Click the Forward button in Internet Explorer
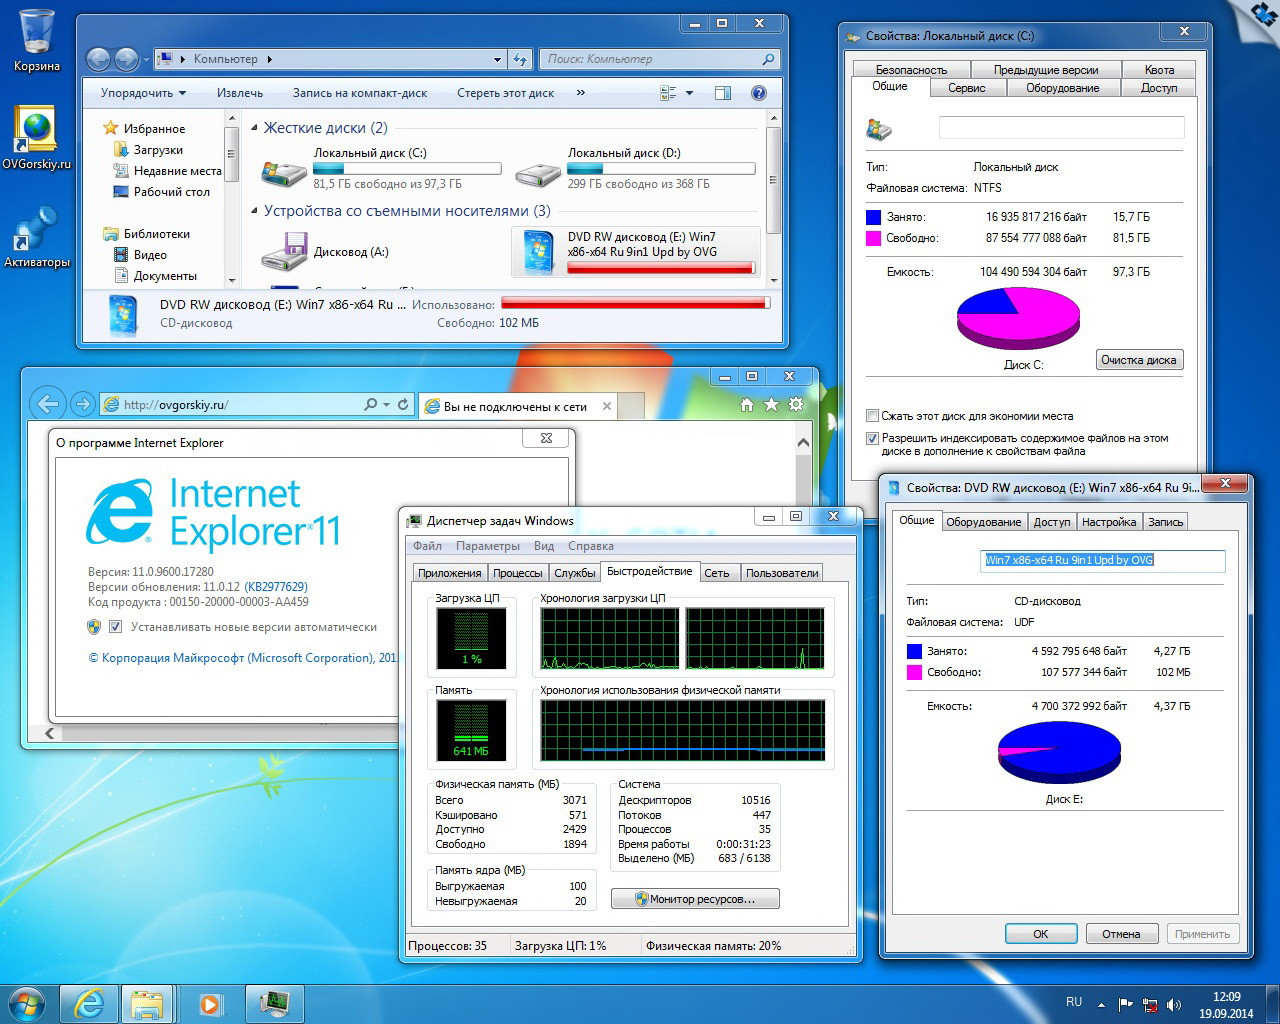 83,404
